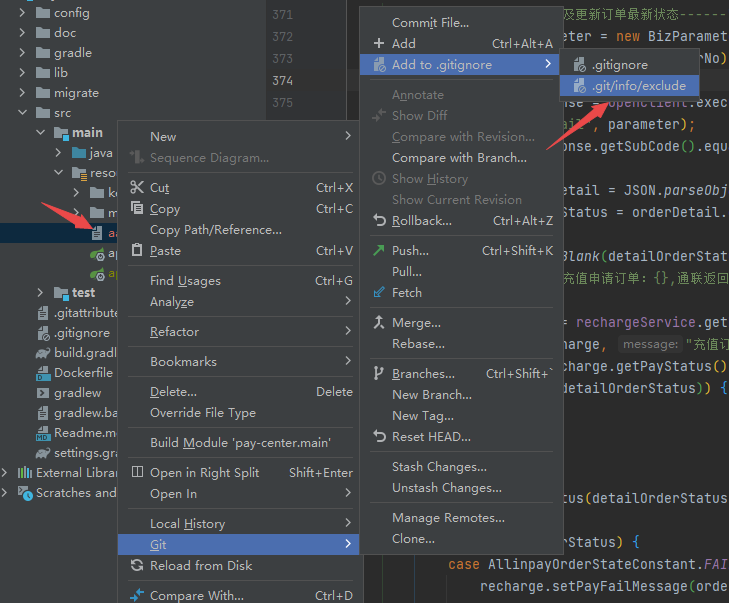Open the New submenu

click(x=239, y=136)
